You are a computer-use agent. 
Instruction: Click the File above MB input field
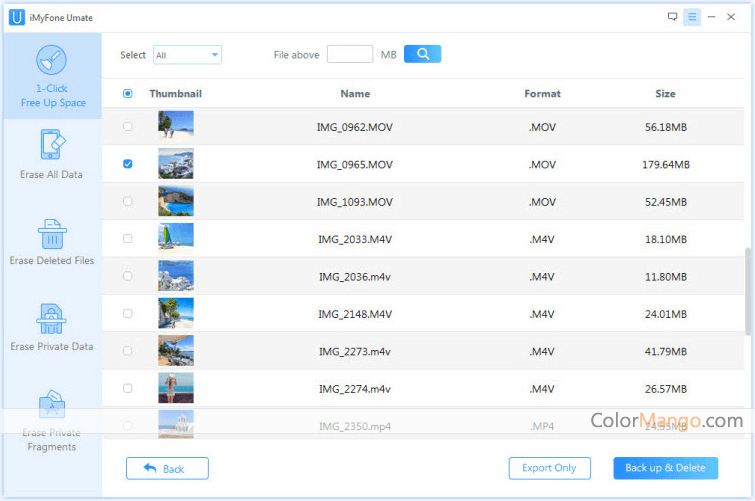(x=349, y=54)
